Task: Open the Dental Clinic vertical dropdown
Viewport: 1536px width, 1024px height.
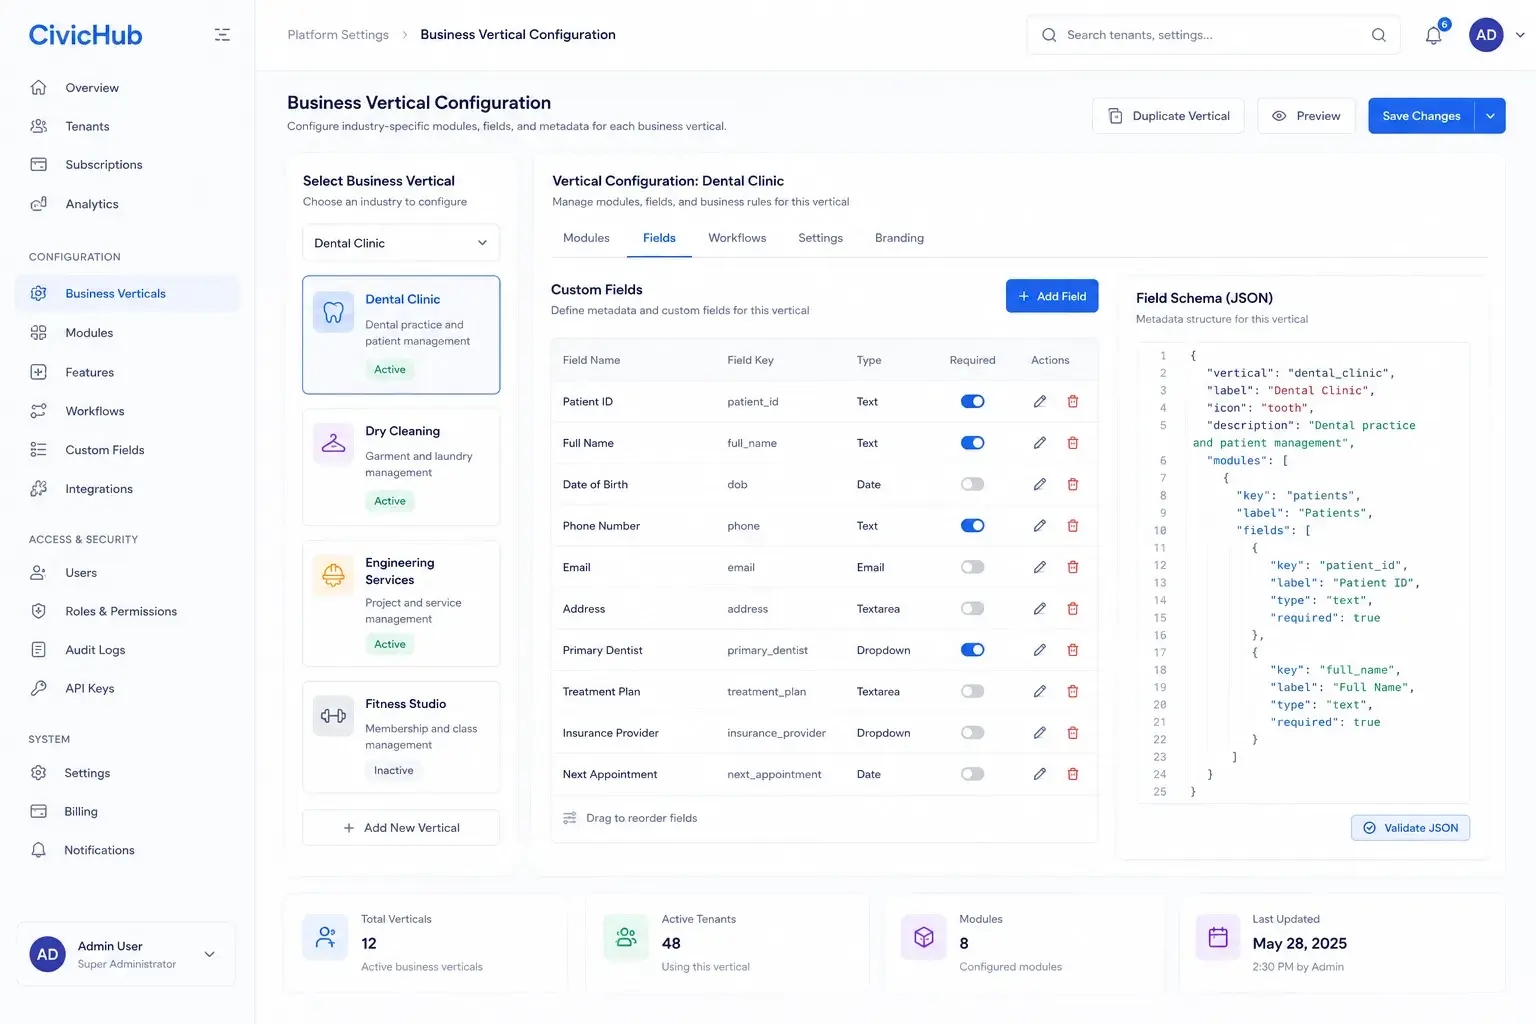Action: (x=401, y=243)
